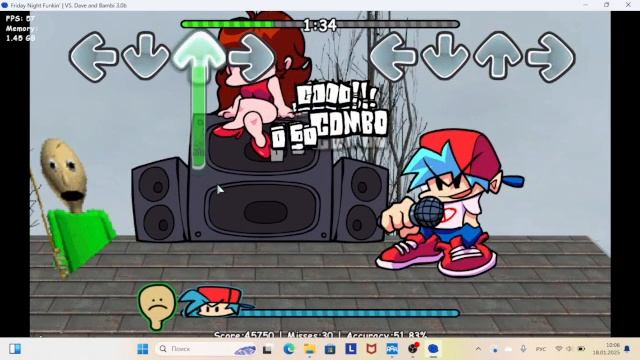Open the battery status tray icon

[581, 349]
